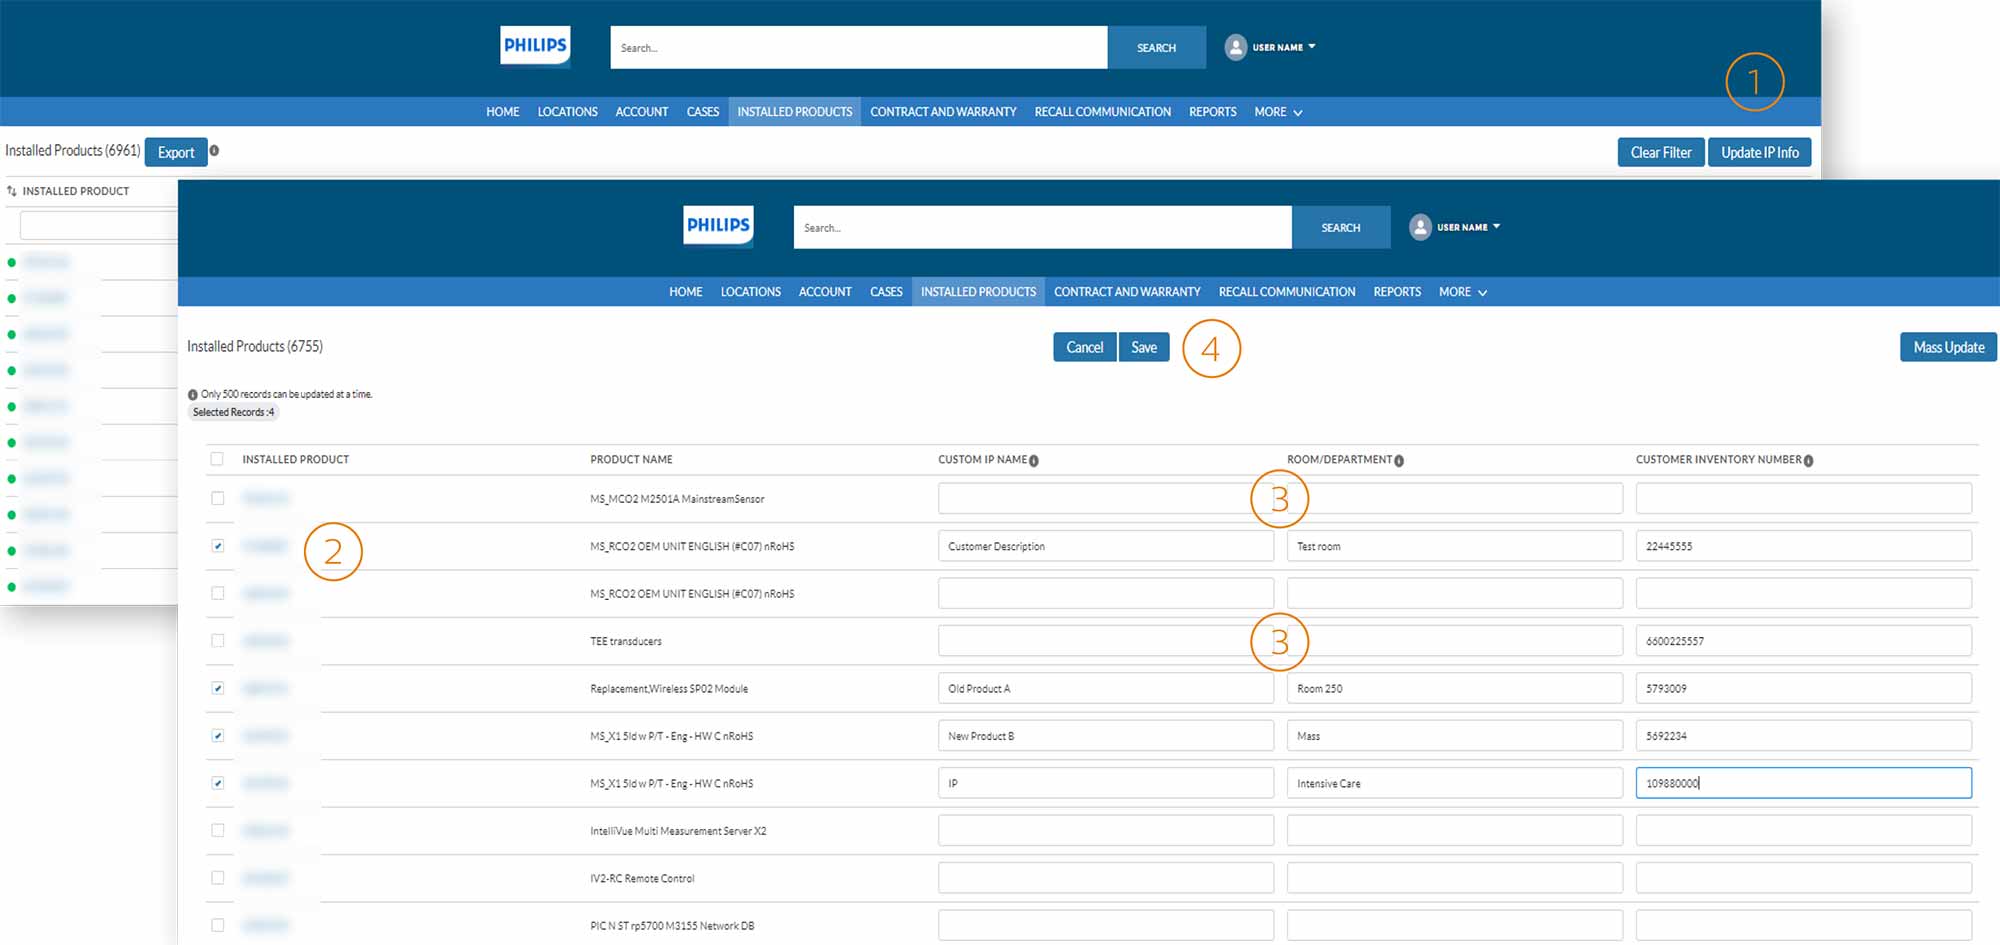Screen dimensions: 2000x945
Task: Check the TEE transducers row checkbox
Action: pos(217,641)
